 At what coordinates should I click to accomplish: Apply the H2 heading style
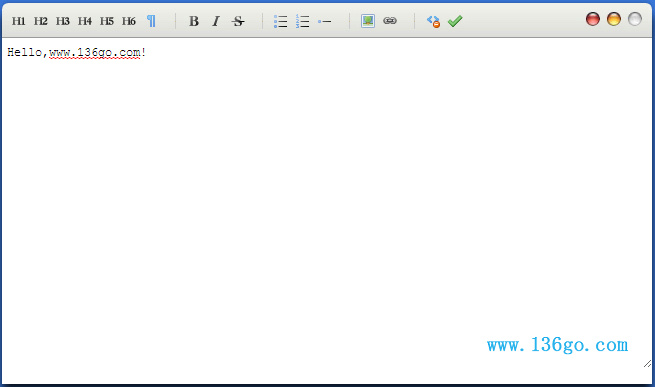pos(41,21)
